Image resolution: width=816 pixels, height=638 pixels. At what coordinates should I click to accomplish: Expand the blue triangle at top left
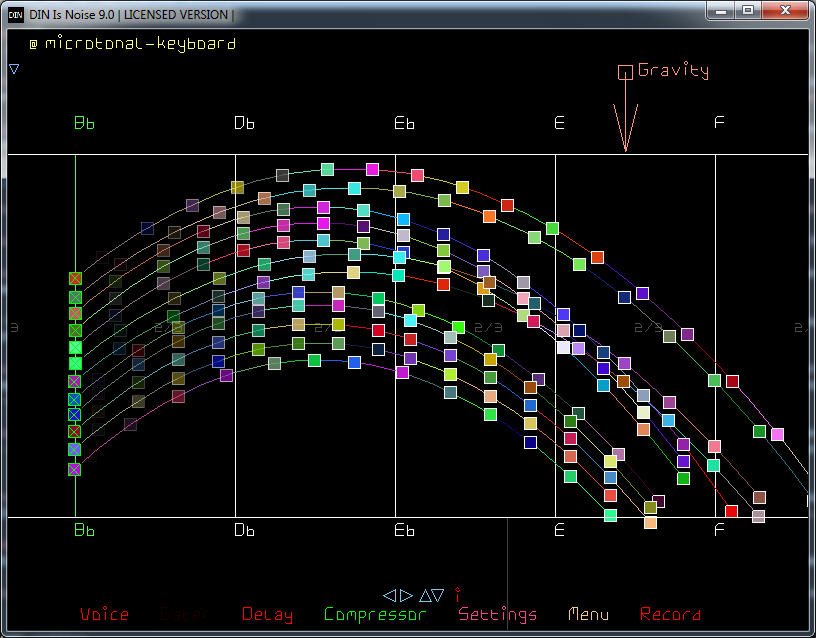tap(14, 69)
